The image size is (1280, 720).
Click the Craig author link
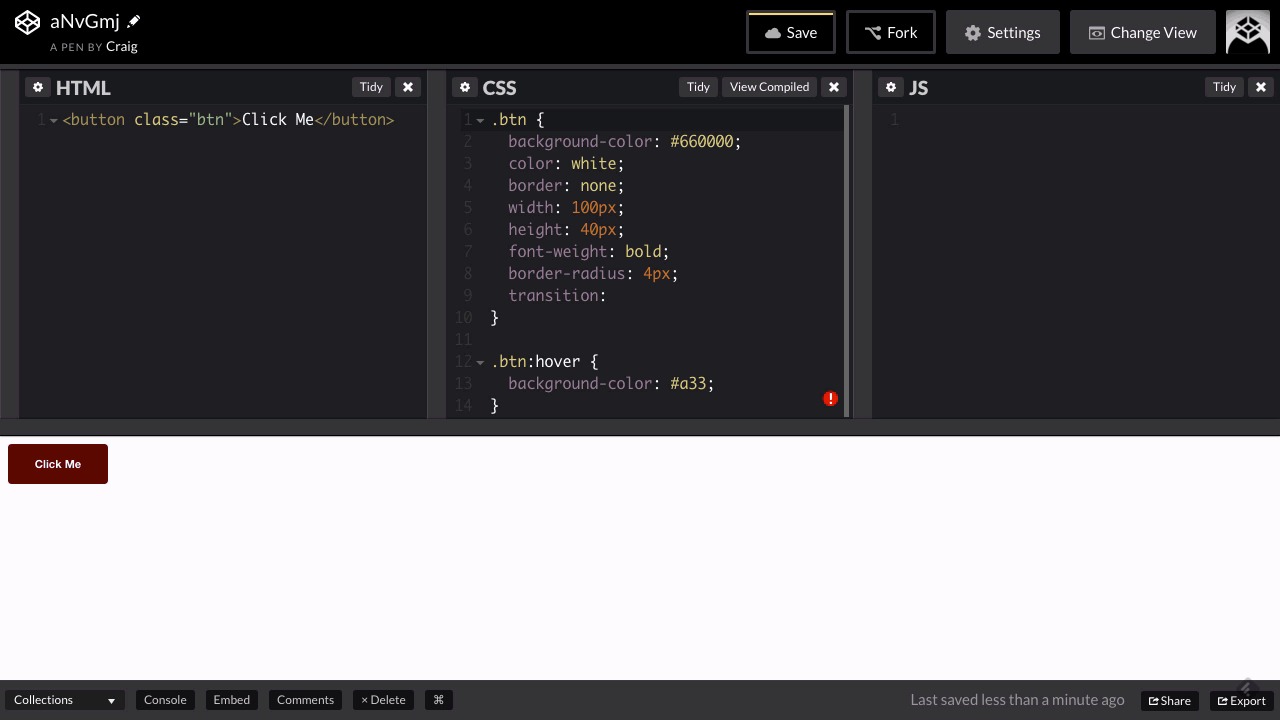121,46
